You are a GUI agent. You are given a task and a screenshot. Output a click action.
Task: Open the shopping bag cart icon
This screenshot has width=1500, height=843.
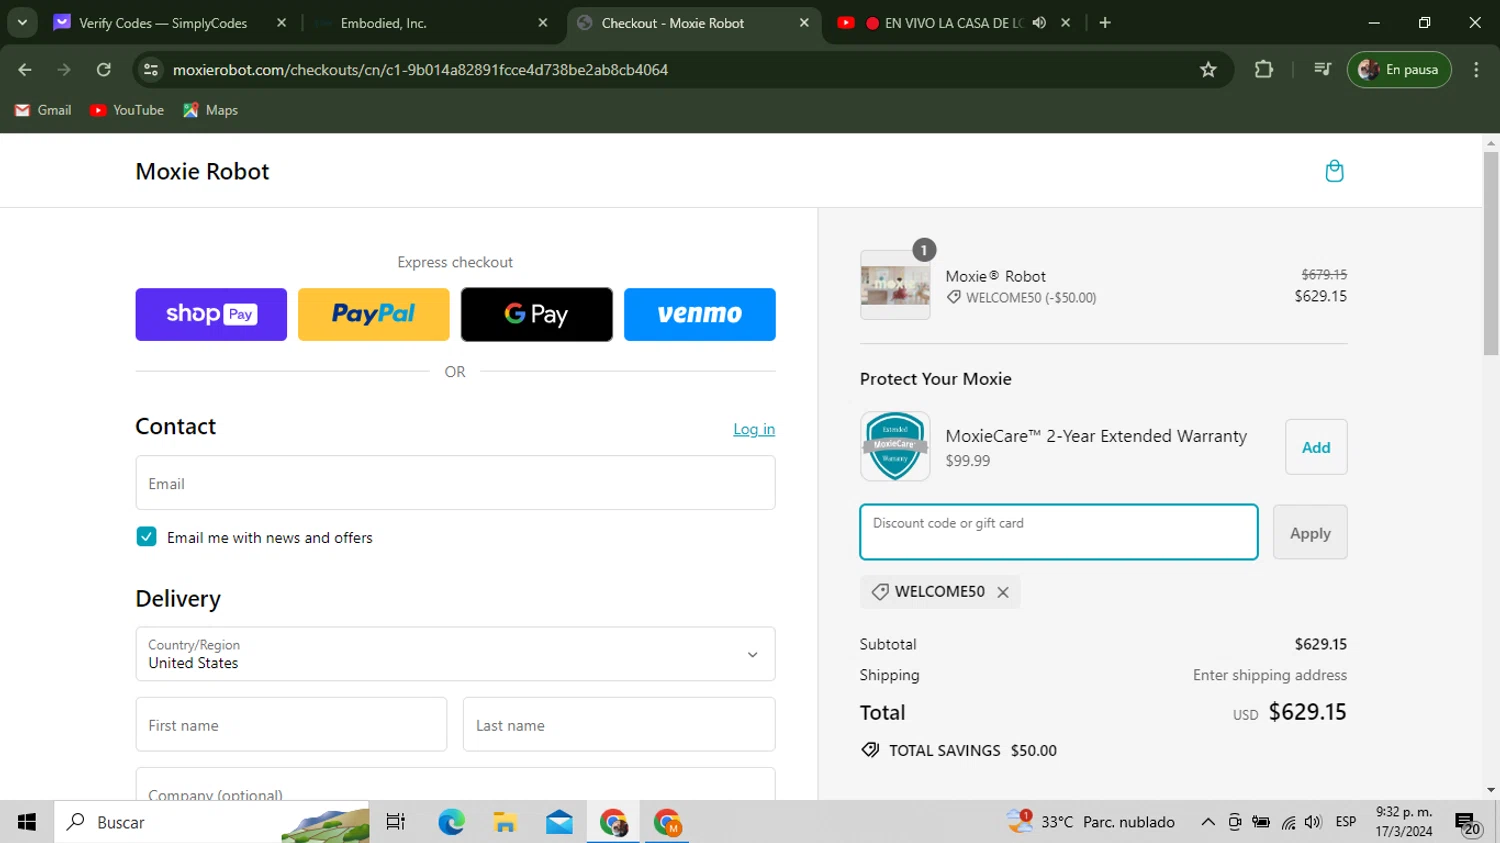1334,171
